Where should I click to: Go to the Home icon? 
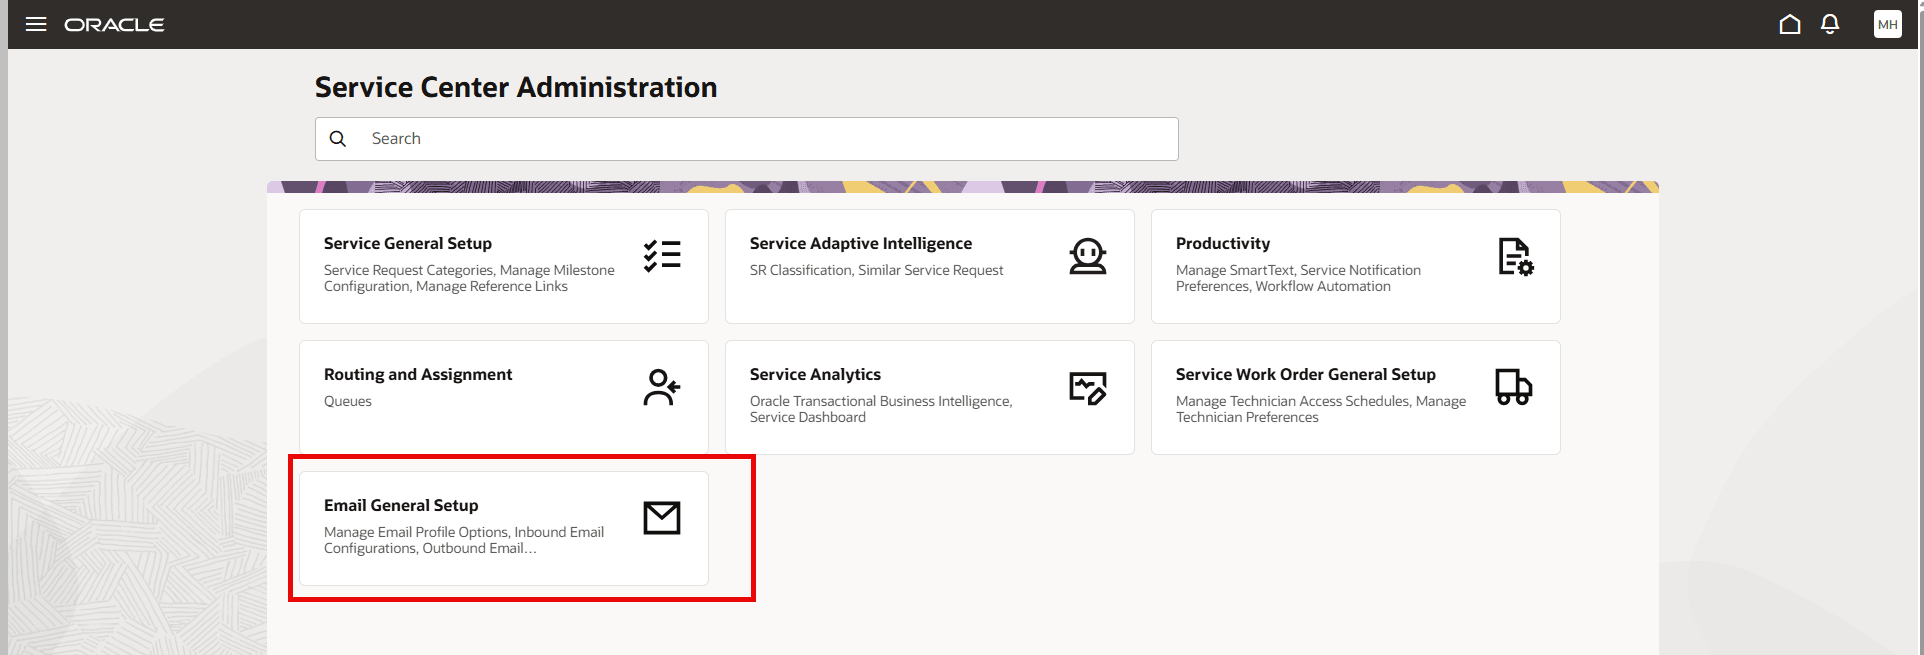tap(1790, 24)
